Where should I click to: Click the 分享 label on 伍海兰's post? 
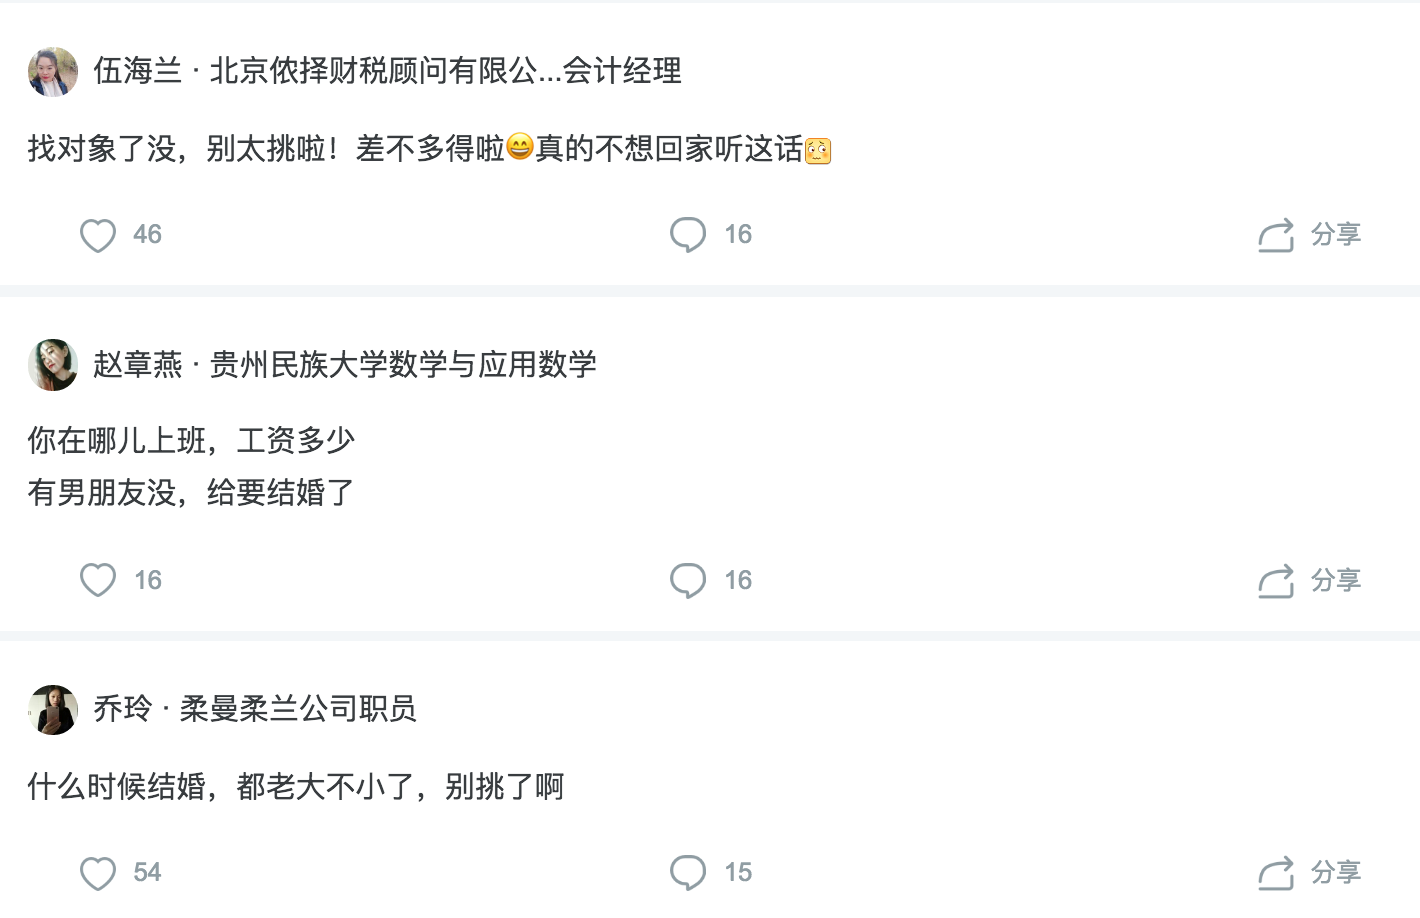click(1336, 235)
